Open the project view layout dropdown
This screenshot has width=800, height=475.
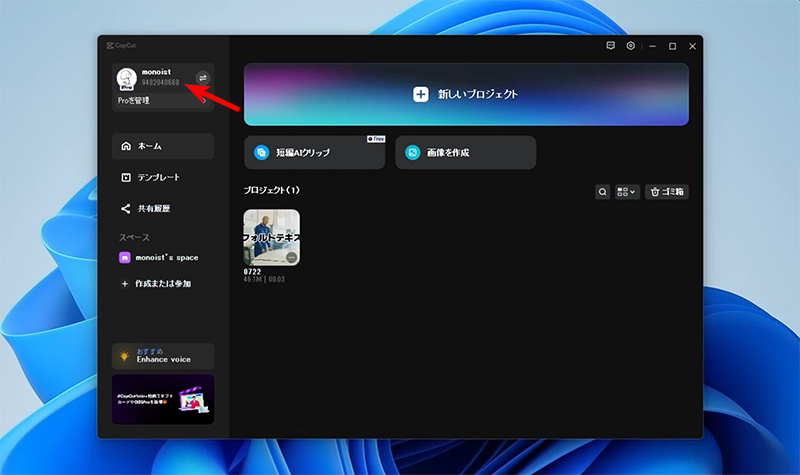coord(627,192)
